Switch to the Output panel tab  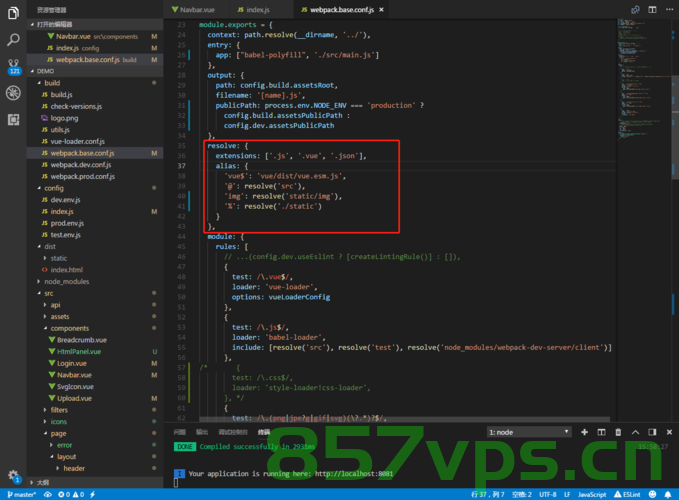[202, 432]
